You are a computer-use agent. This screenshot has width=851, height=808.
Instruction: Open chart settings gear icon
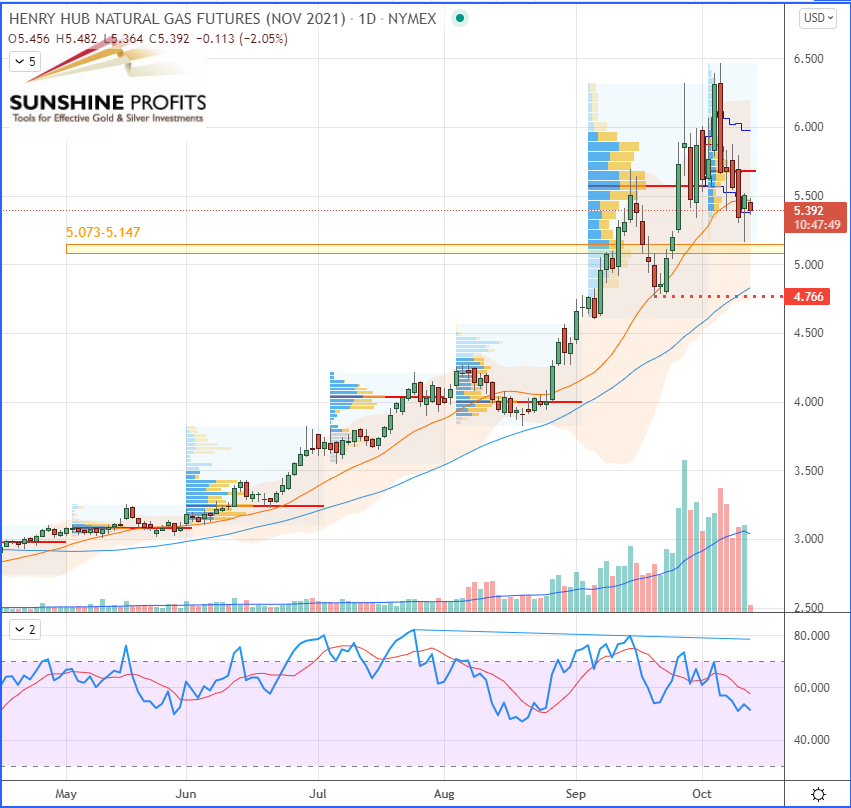coord(818,794)
